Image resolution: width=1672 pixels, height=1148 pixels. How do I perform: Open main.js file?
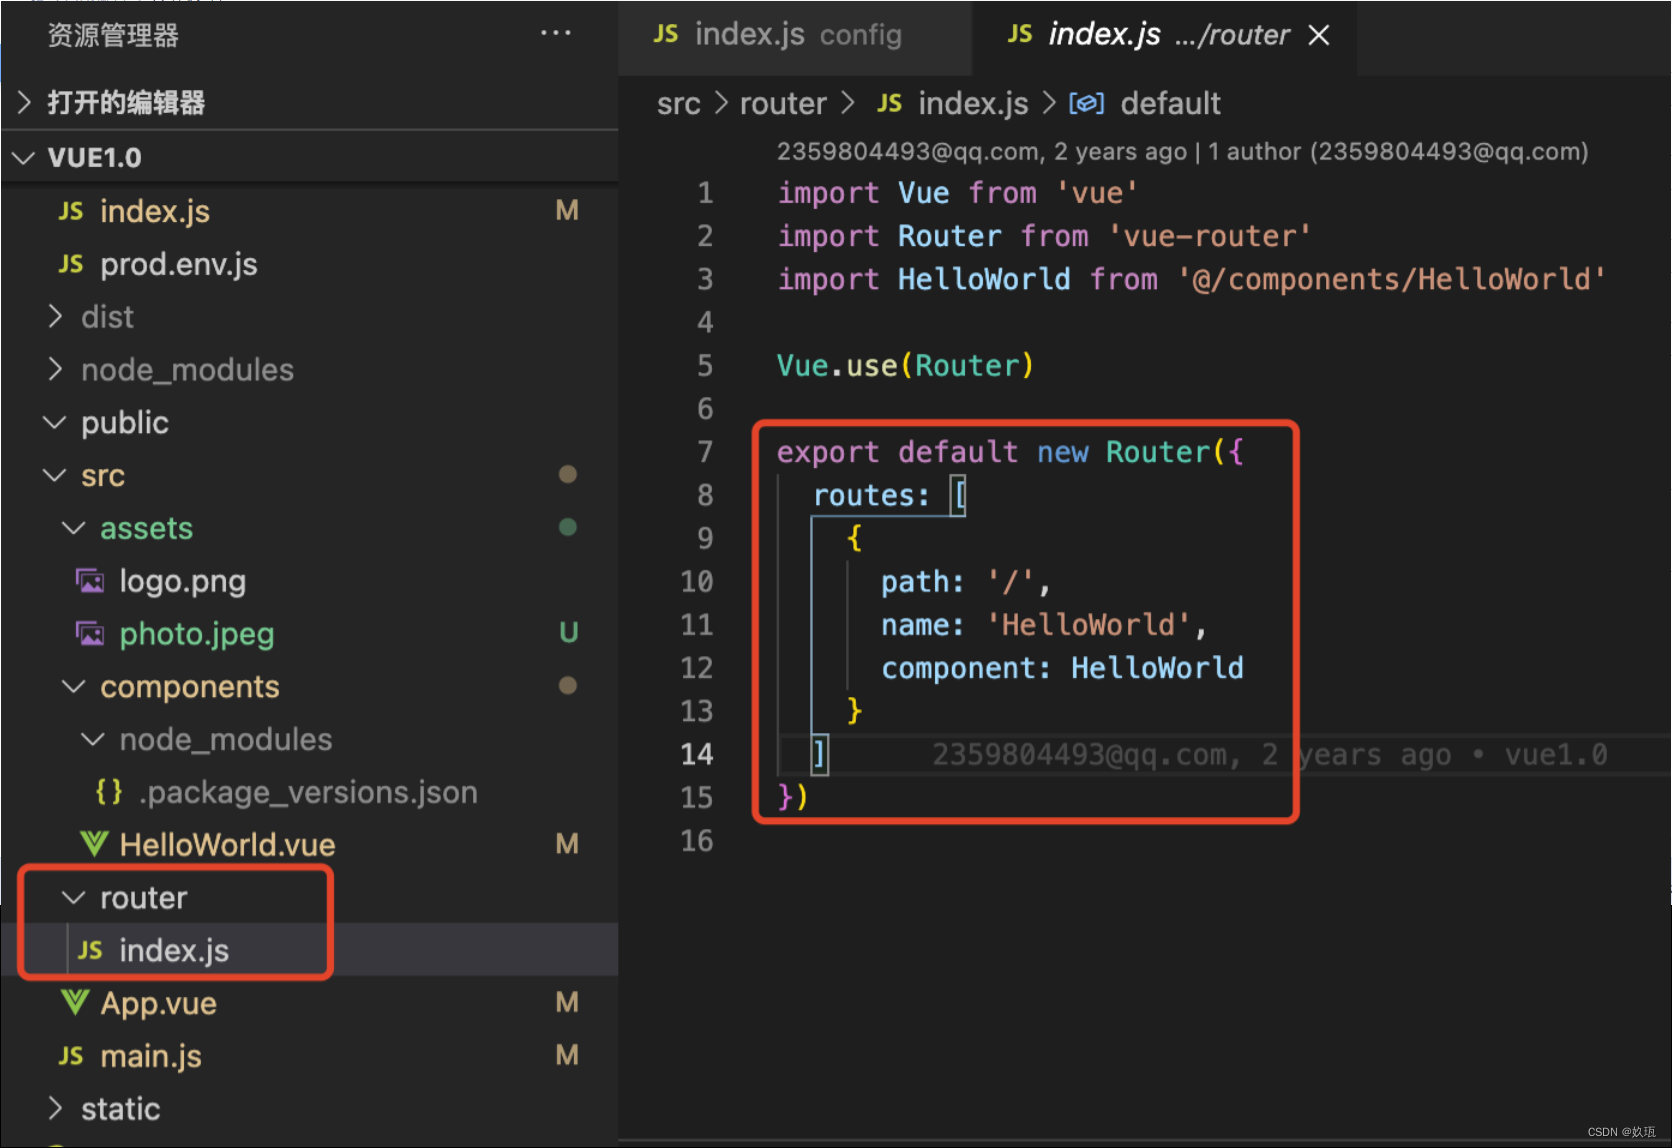tap(310, 1056)
